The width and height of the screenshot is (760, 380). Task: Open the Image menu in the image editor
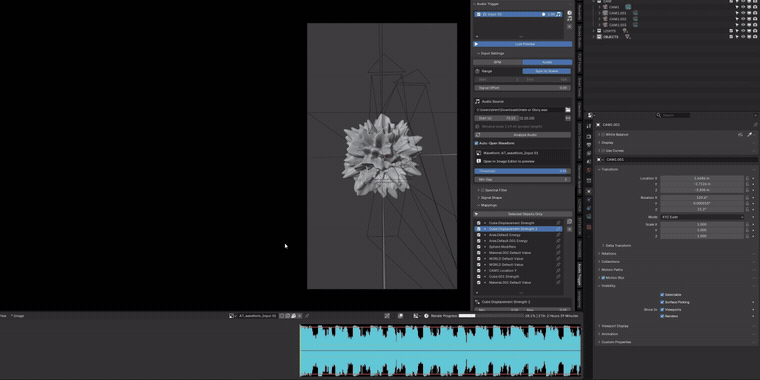point(18,316)
